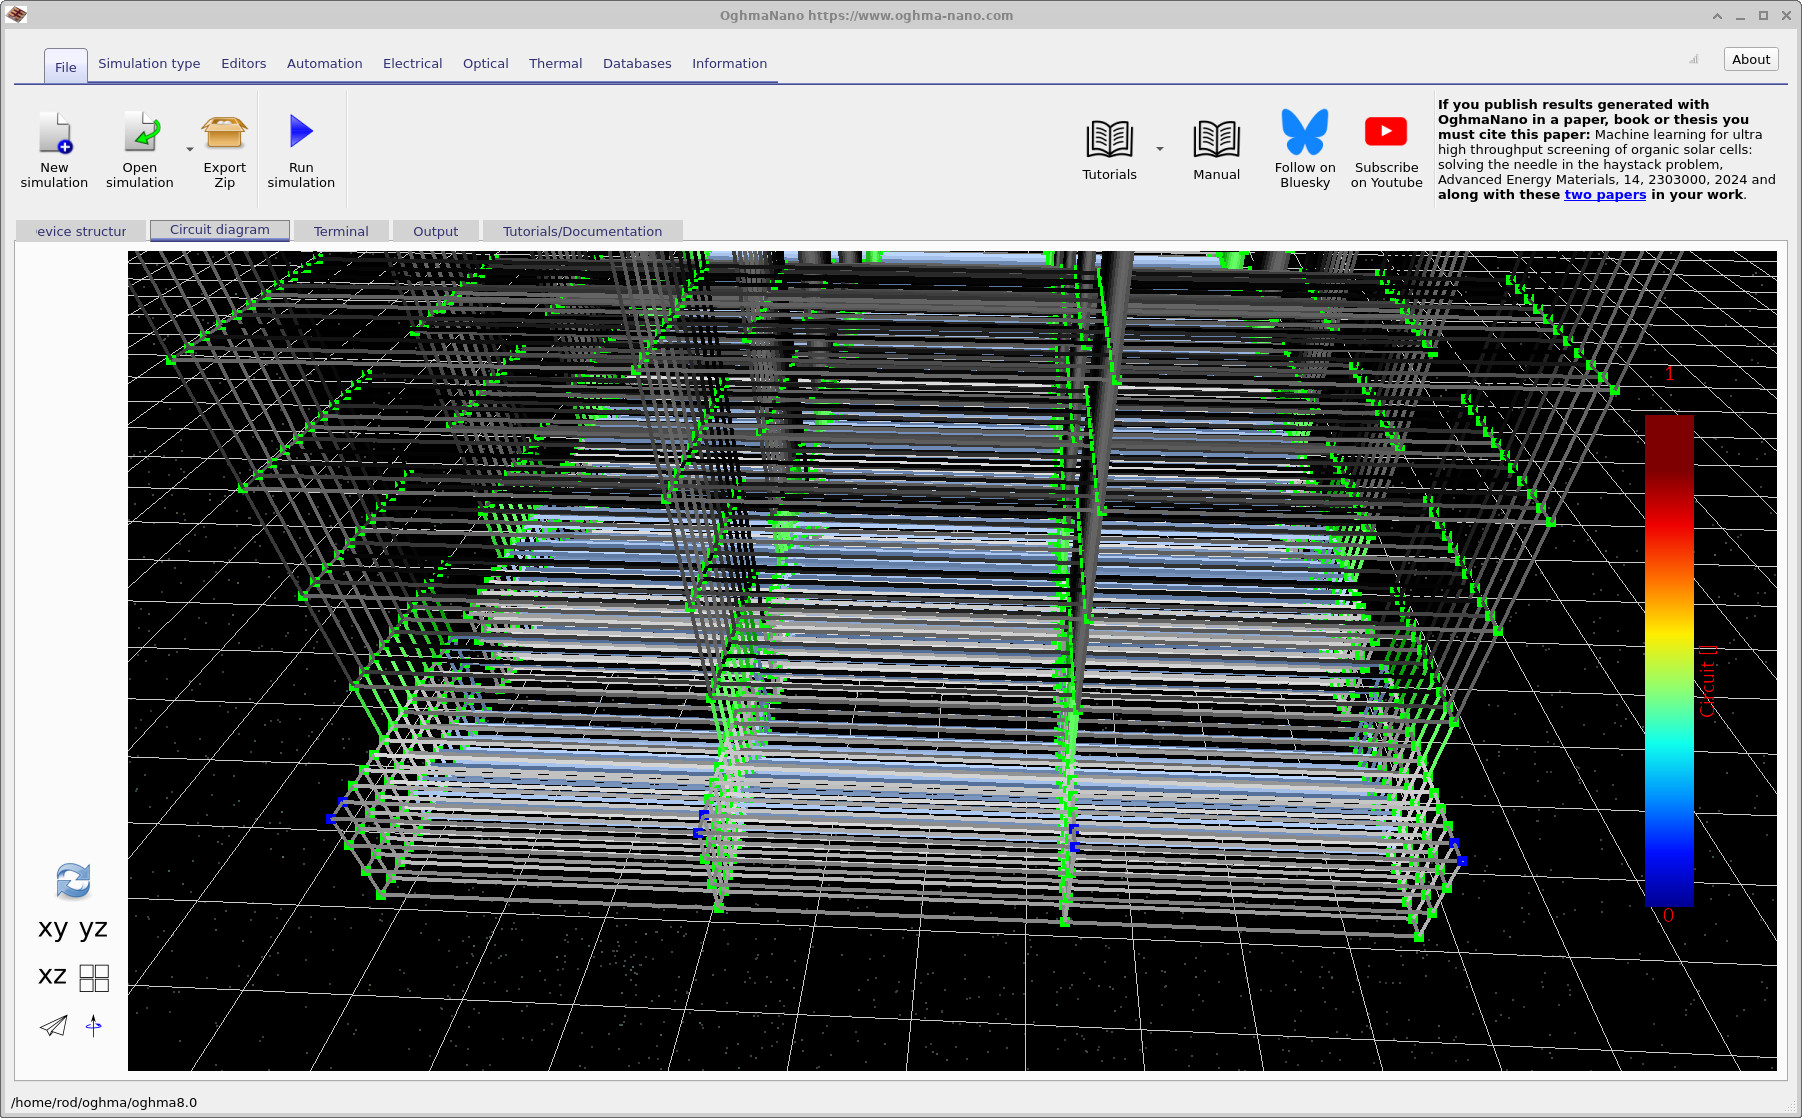Open the two papers hyperlink

(x=1604, y=195)
